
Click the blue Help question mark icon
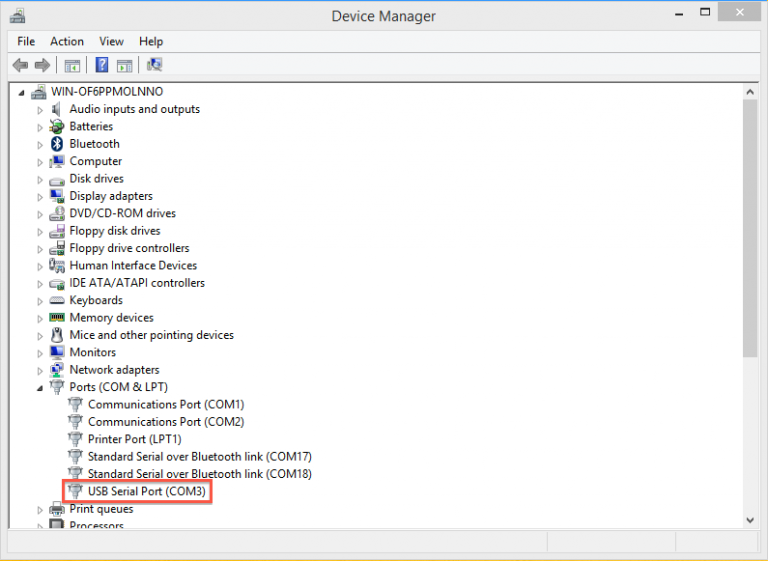point(102,65)
